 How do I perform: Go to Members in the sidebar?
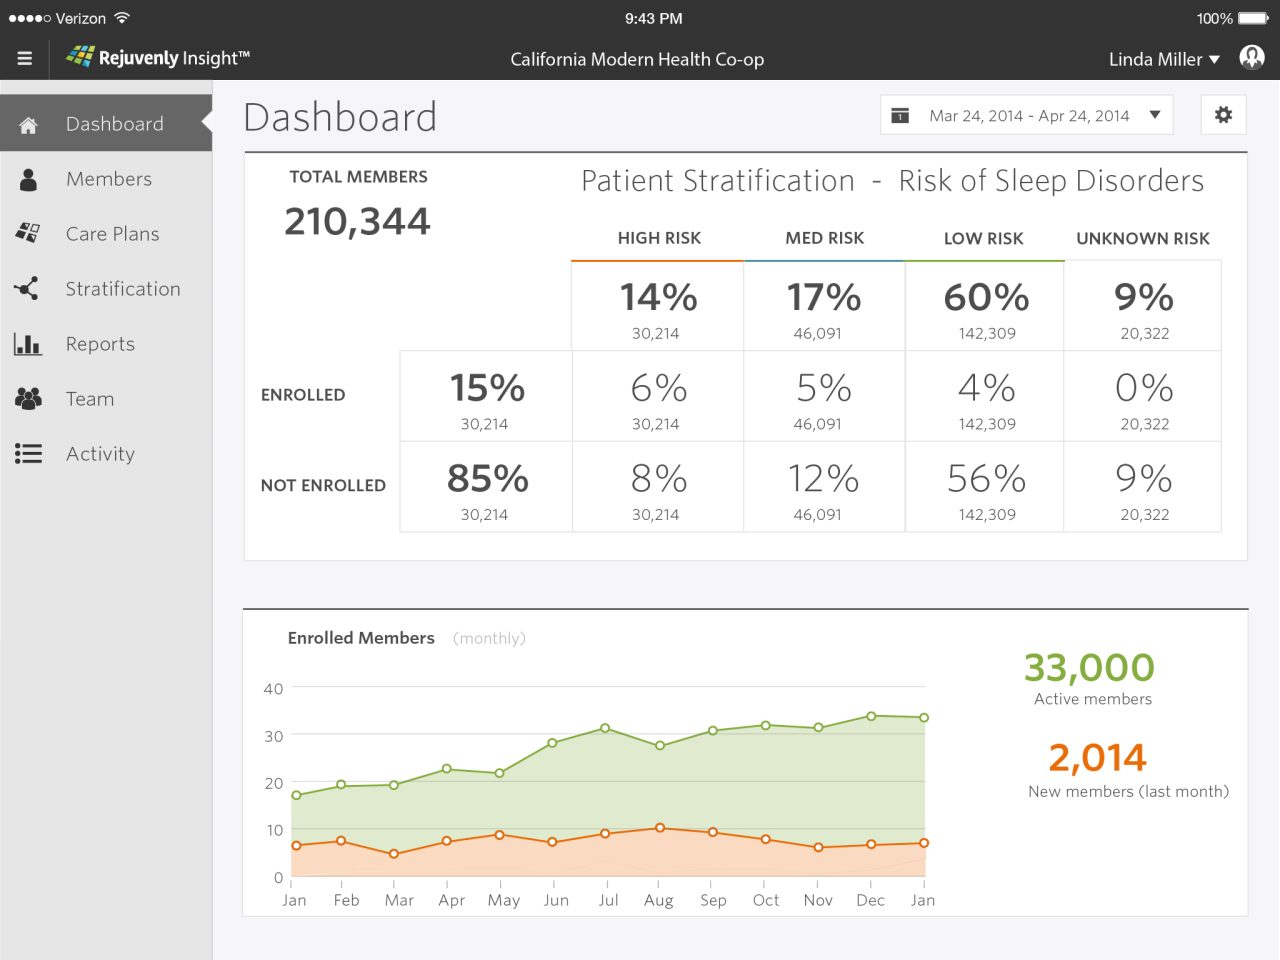click(x=108, y=179)
